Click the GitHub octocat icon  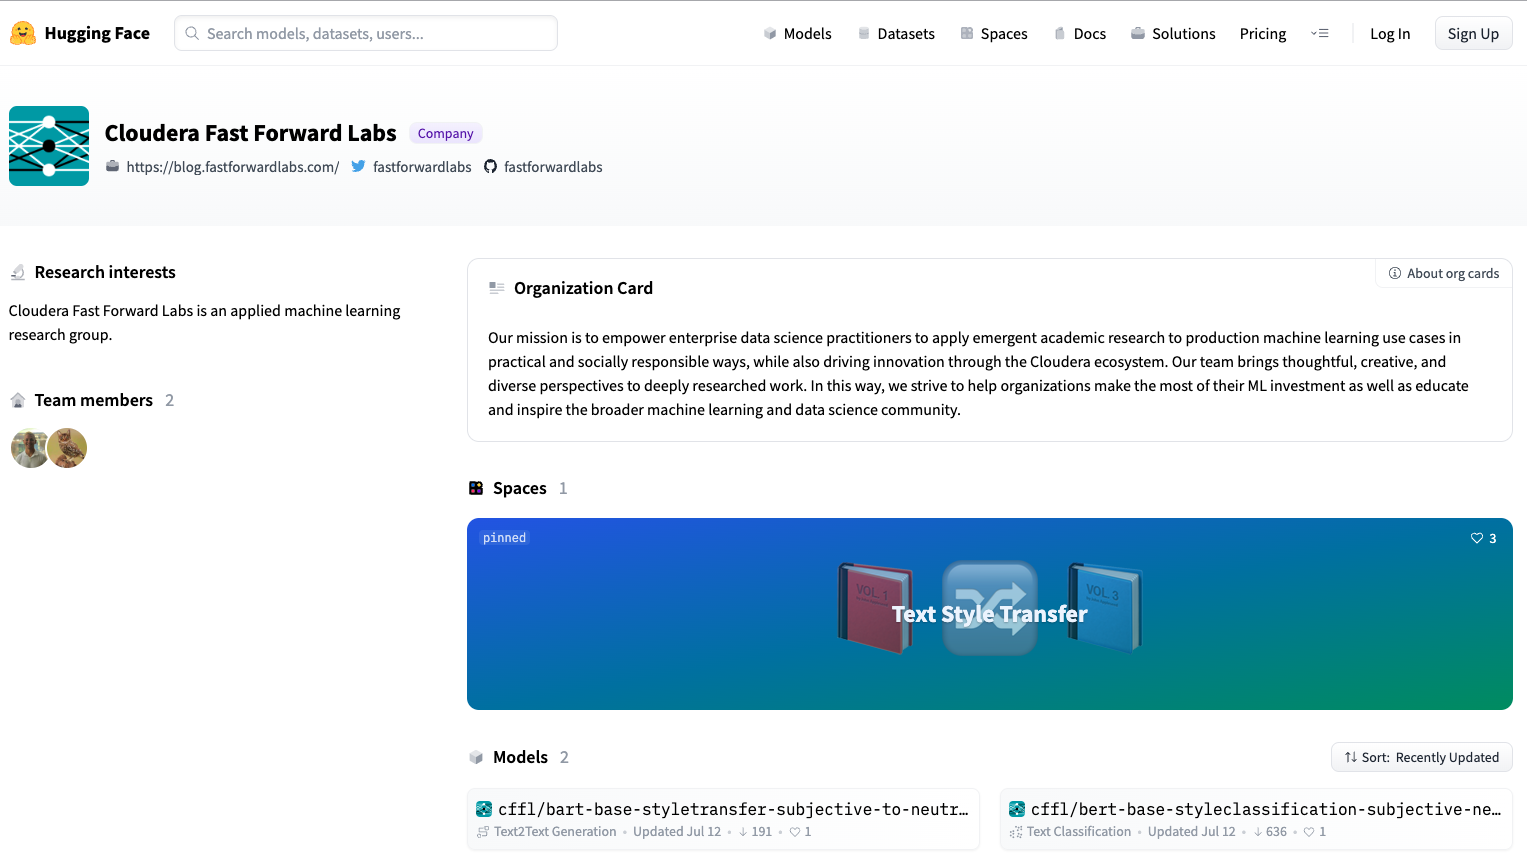pos(490,167)
